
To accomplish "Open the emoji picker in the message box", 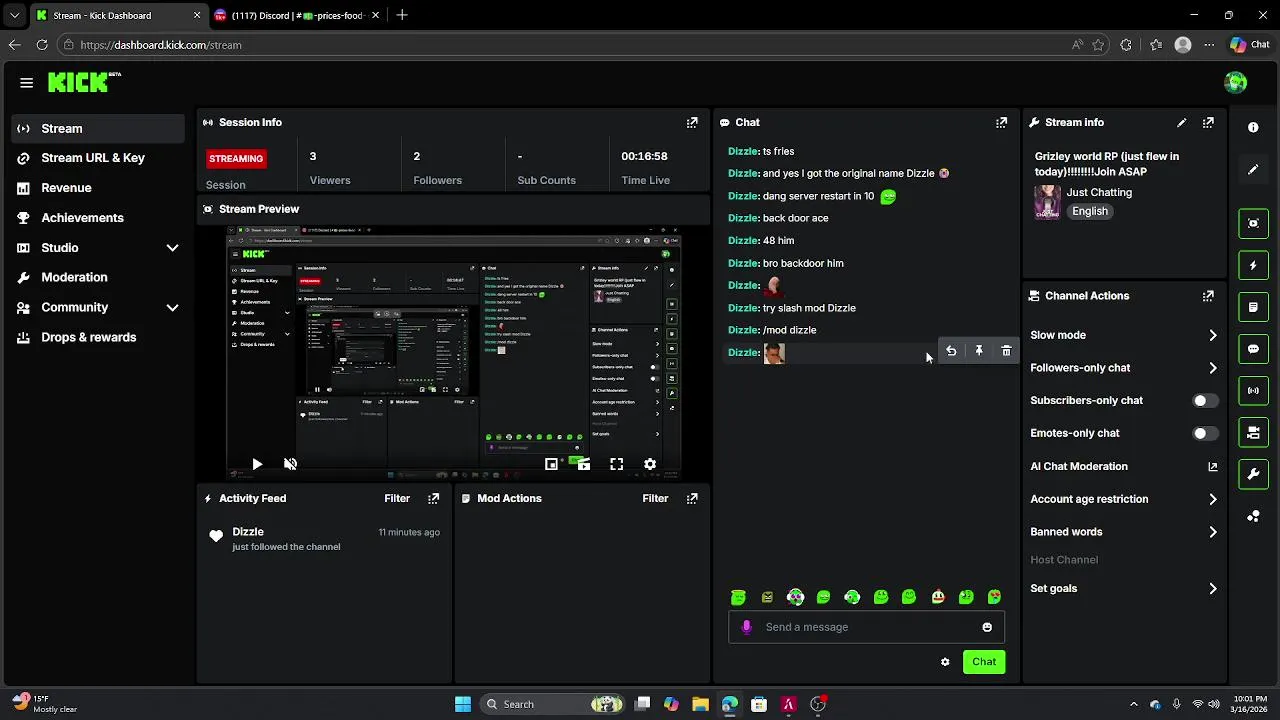I will [x=987, y=627].
